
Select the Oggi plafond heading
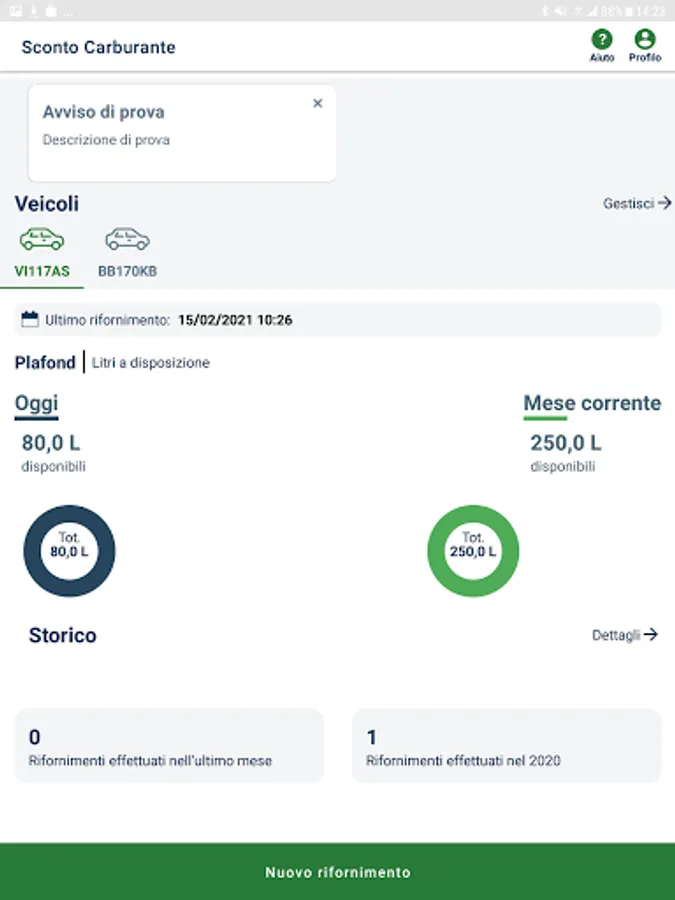(x=36, y=403)
